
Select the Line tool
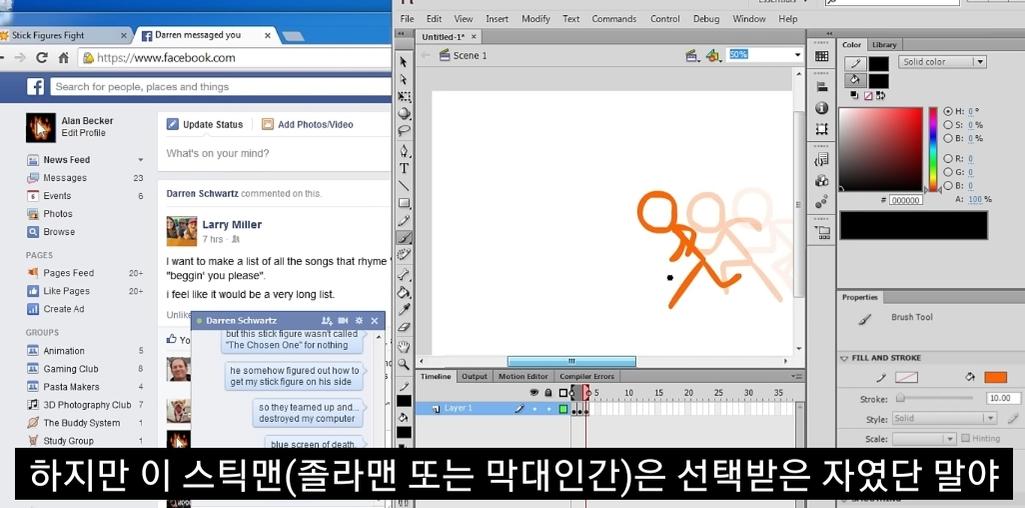click(404, 186)
